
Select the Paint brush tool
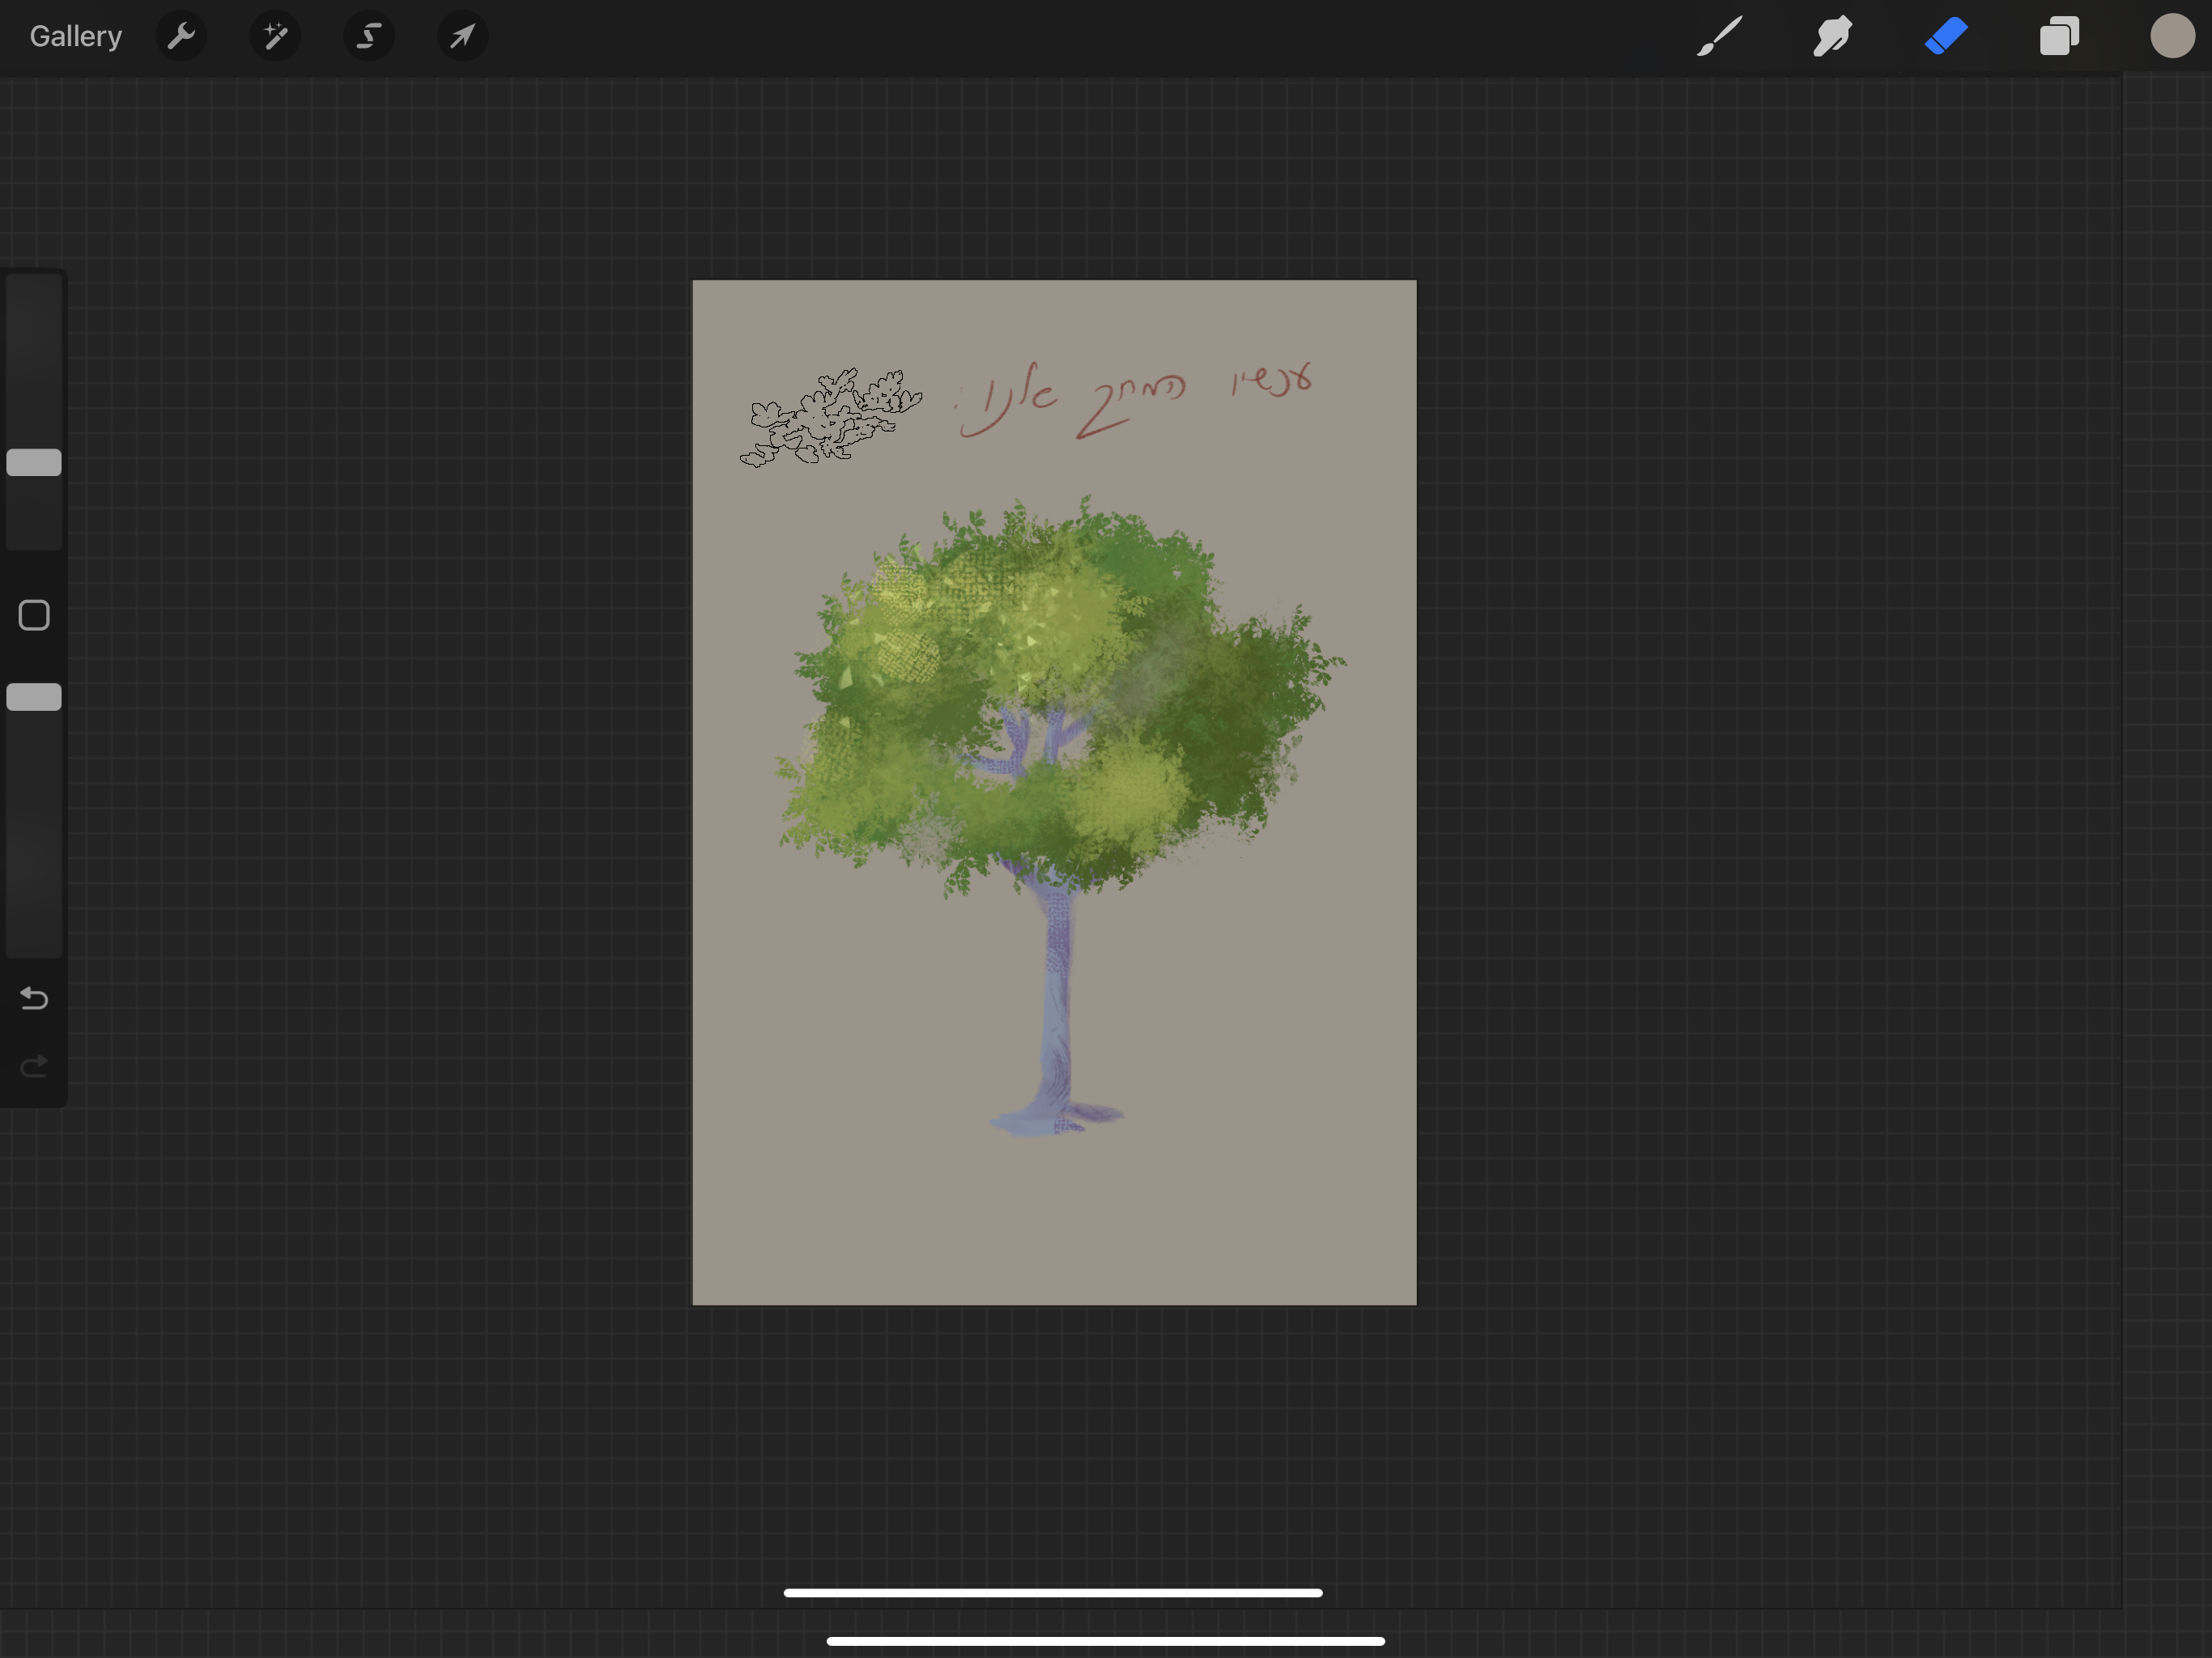(x=1719, y=37)
